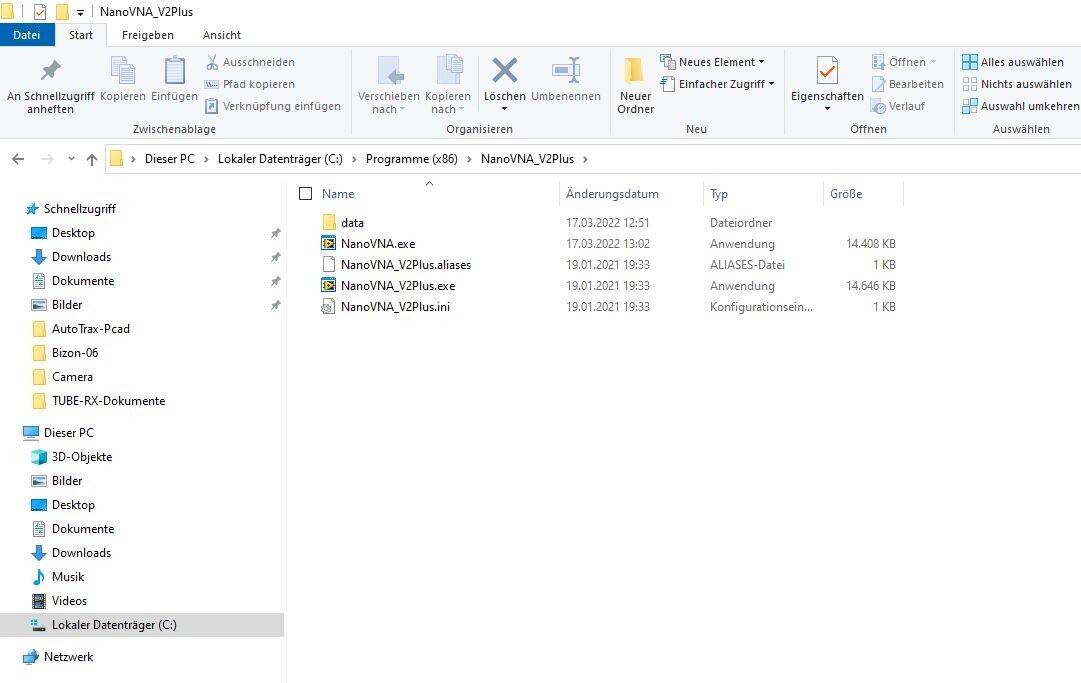This screenshot has width=1081, height=683.
Task: Sort by the Name column header
Action: [x=338, y=194]
